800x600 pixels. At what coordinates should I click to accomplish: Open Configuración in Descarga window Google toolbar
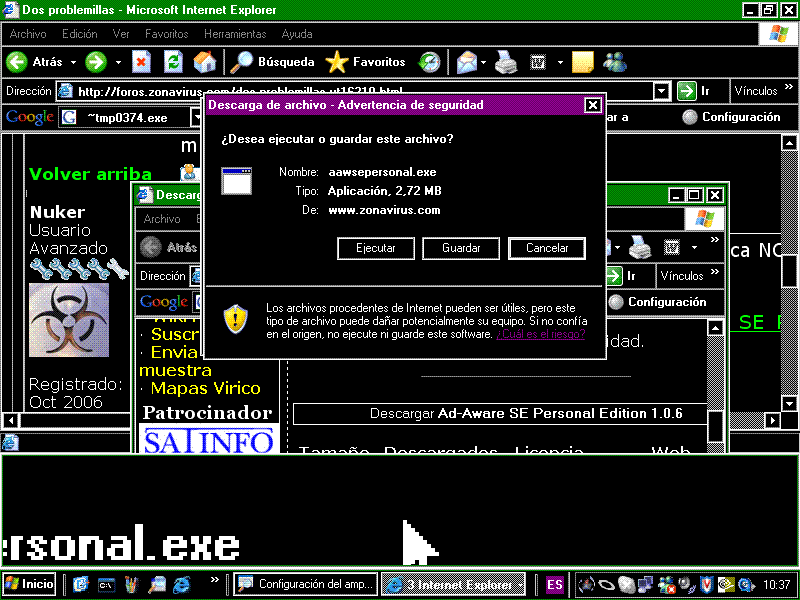coord(658,302)
